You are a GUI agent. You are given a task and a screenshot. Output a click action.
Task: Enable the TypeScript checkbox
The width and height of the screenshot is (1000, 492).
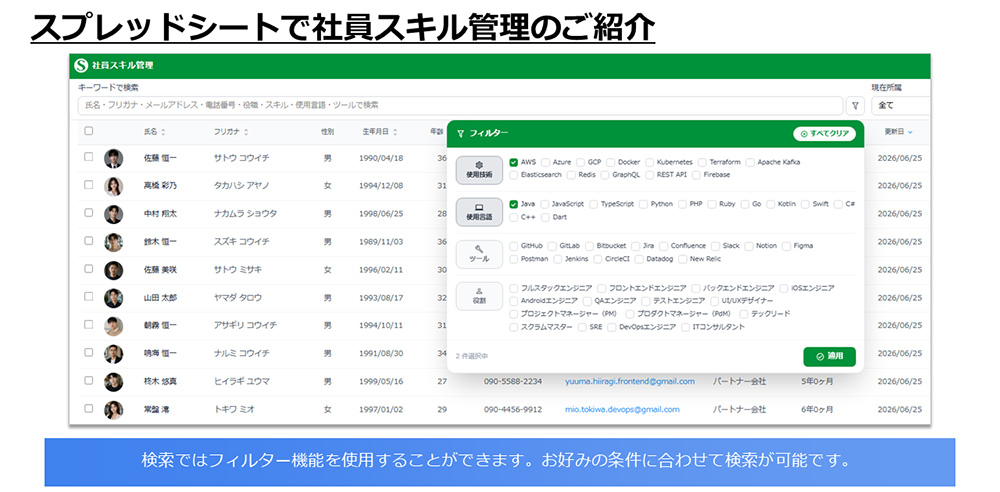pos(594,204)
